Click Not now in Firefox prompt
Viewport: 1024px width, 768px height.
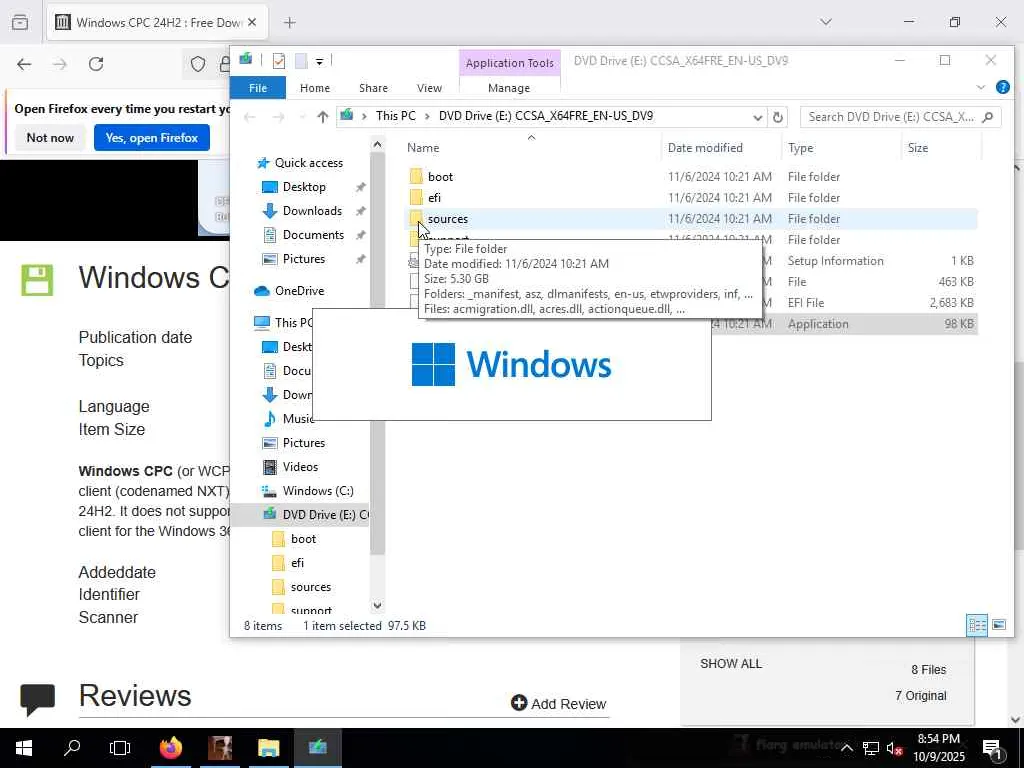pyautogui.click(x=50, y=138)
